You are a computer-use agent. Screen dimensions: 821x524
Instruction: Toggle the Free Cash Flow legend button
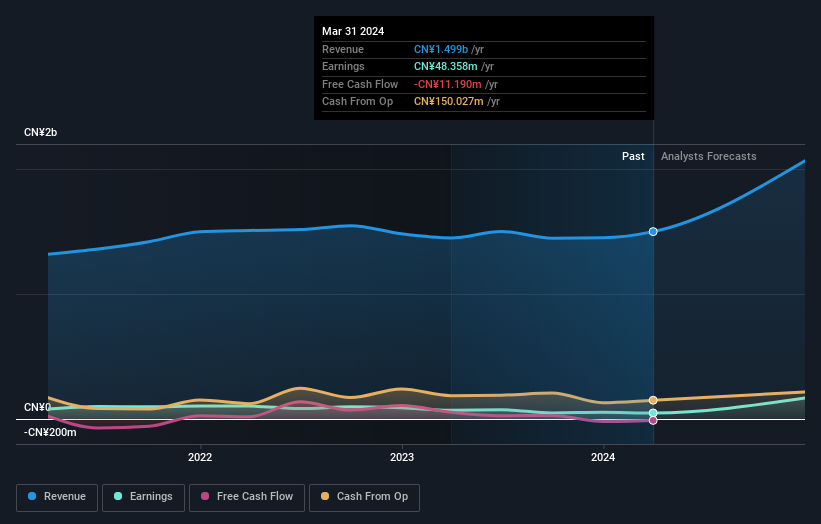247,497
